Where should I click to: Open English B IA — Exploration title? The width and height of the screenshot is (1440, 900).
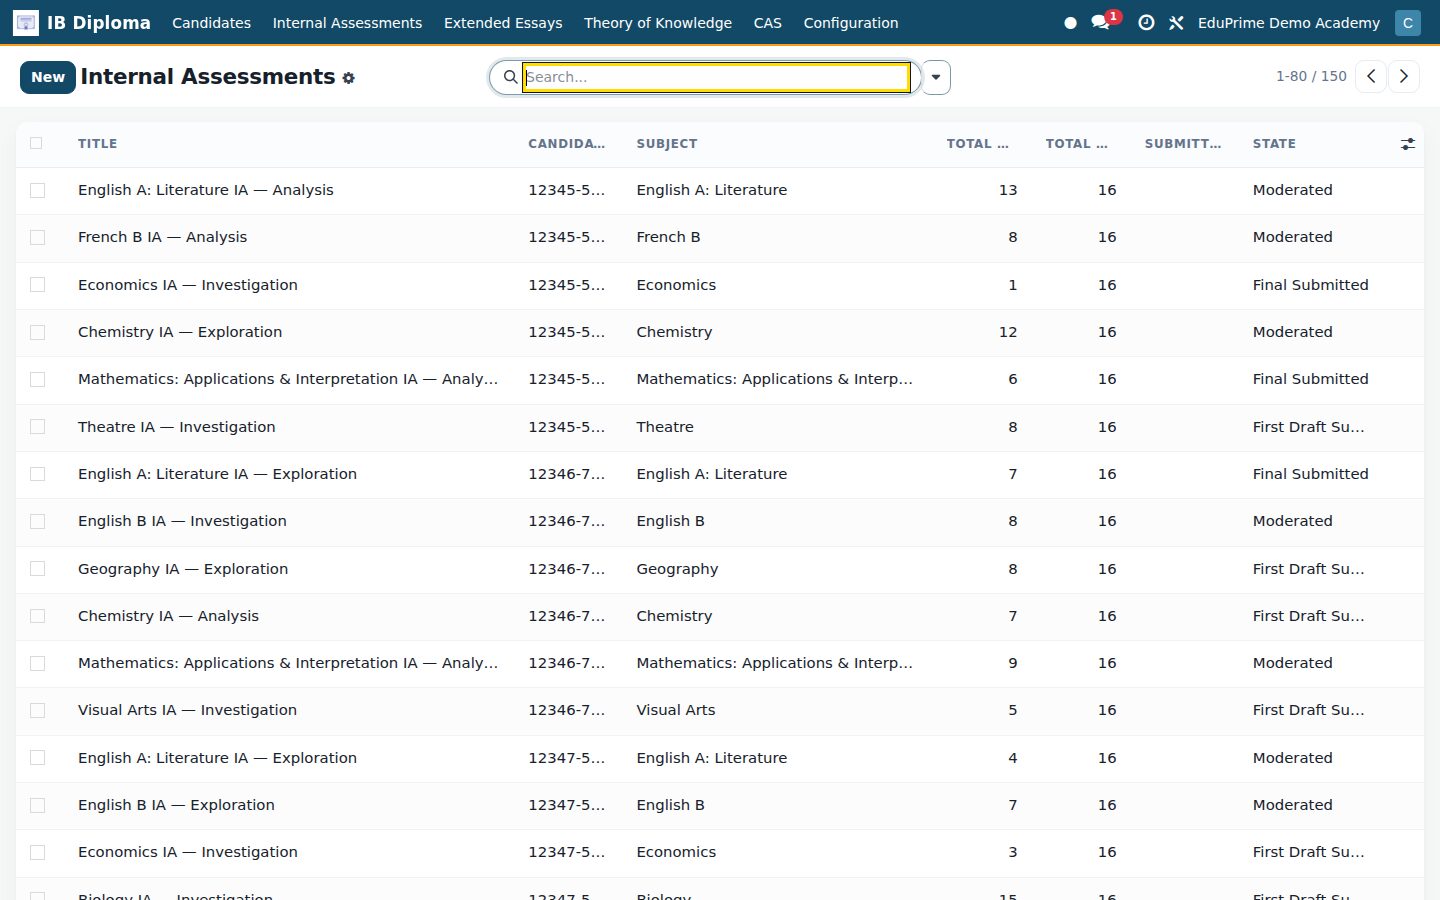pyautogui.click(x=176, y=805)
